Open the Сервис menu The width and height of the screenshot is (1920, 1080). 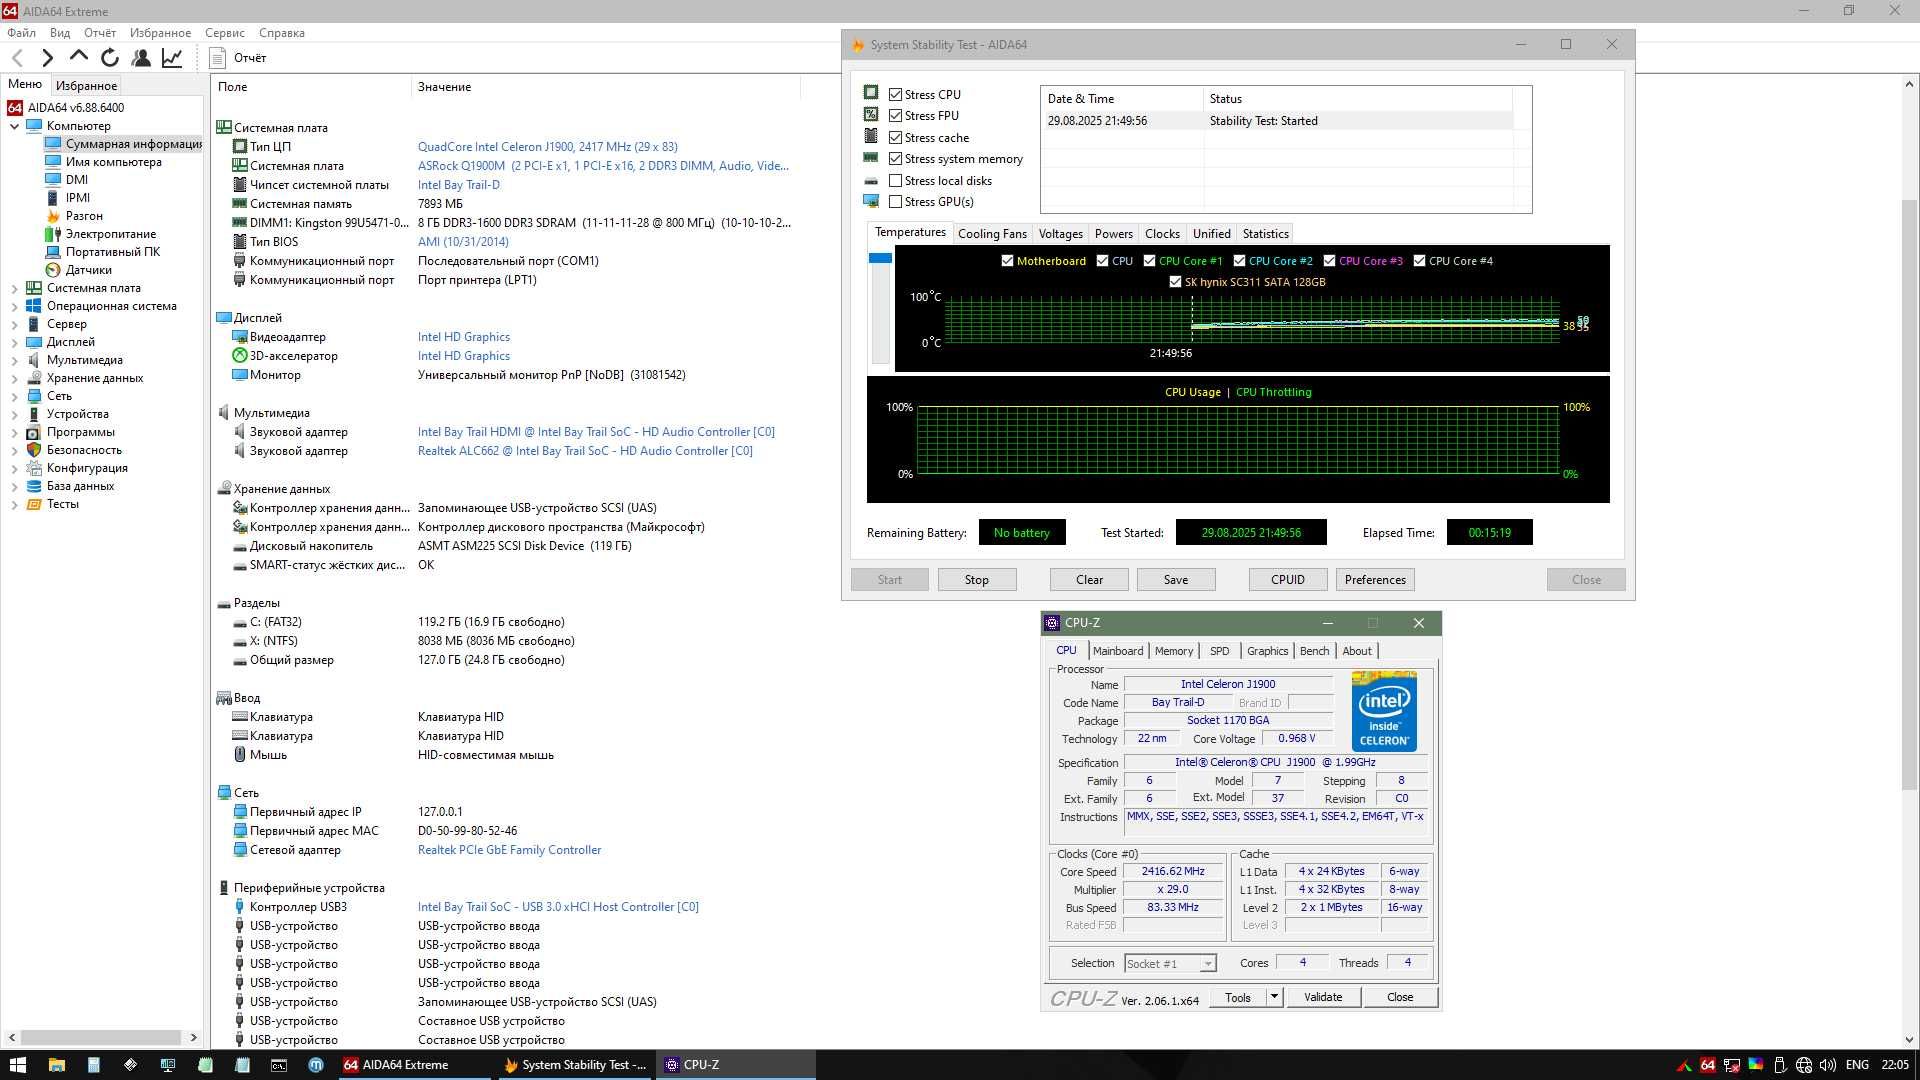[x=225, y=33]
